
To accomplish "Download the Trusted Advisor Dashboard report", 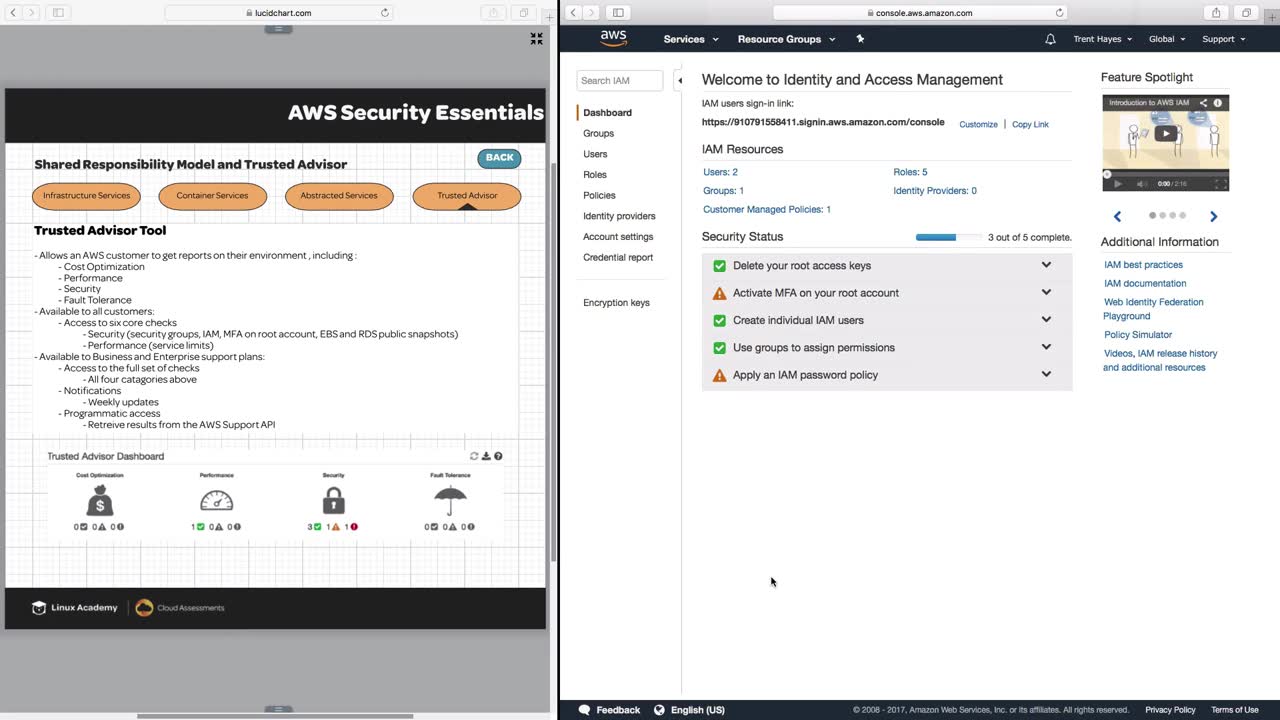I will coord(486,456).
